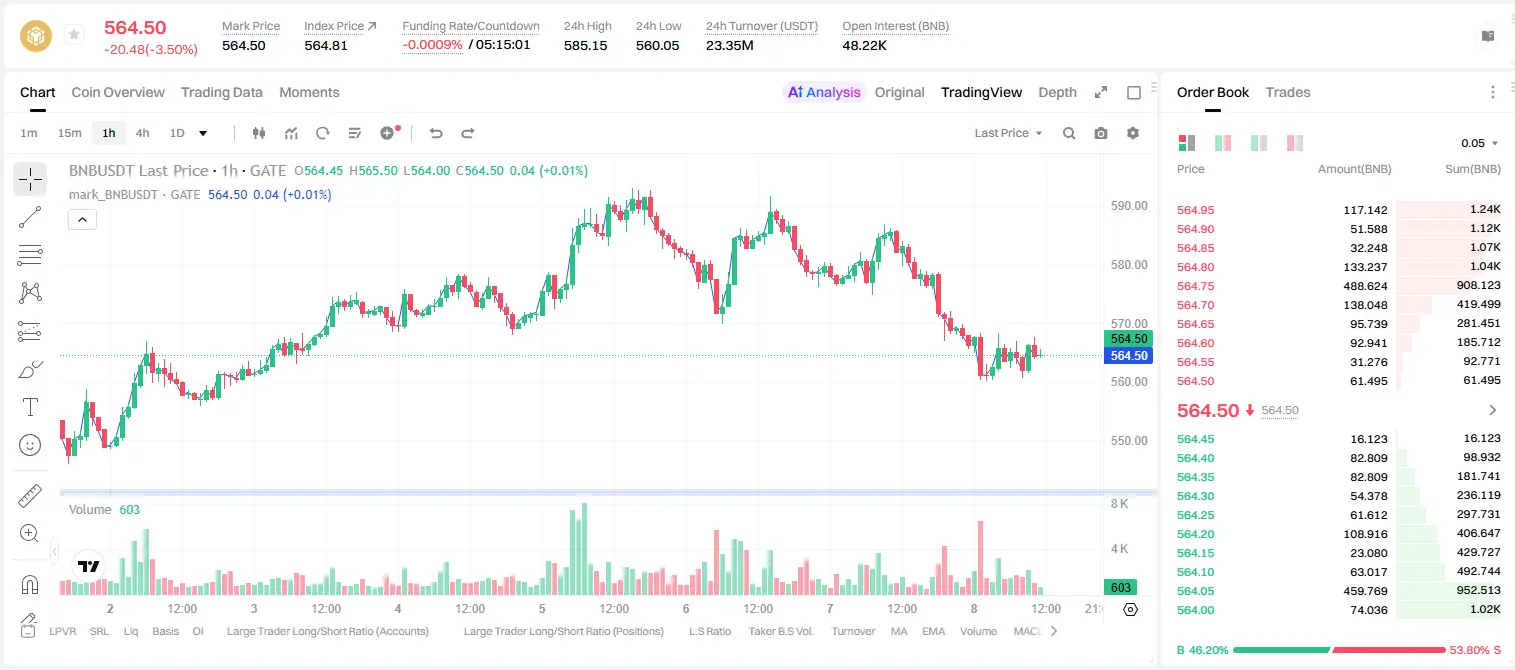Select the trend line drawing tool
This screenshot has height=670, width=1515.
pos(30,217)
